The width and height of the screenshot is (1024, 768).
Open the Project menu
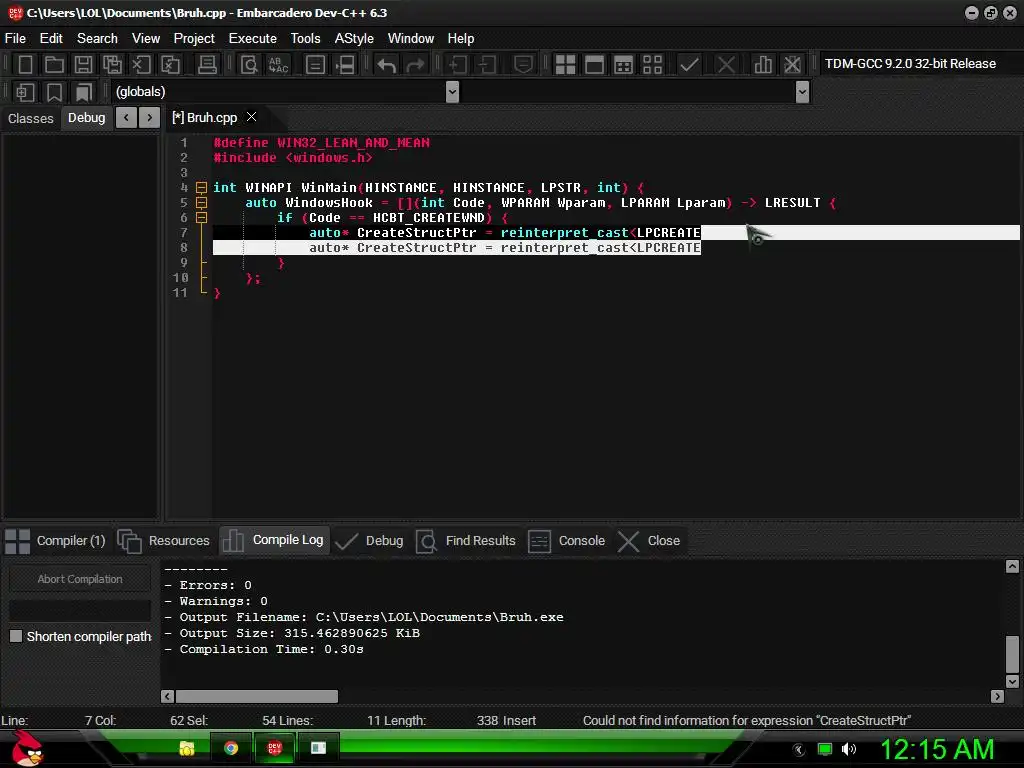194,39
